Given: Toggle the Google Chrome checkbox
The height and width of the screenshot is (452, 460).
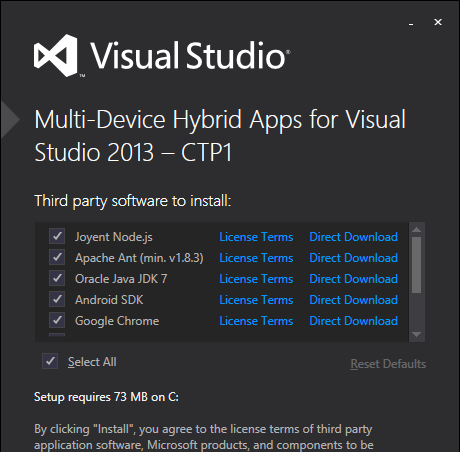Looking at the screenshot, I should pyautogui.click(x=57, y=320).
